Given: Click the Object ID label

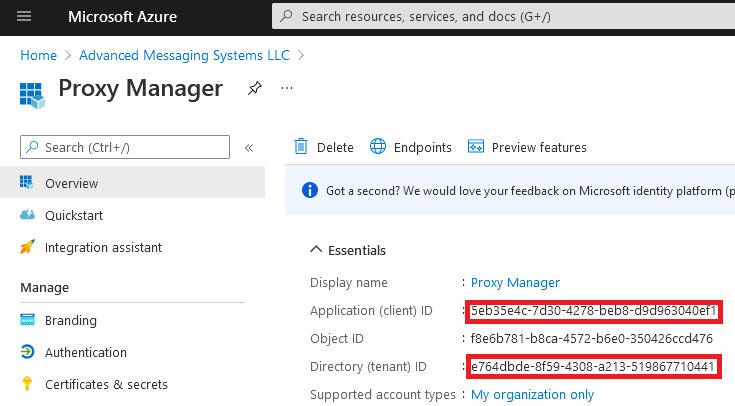Looking at the screenshot, I should pos(337,338).
